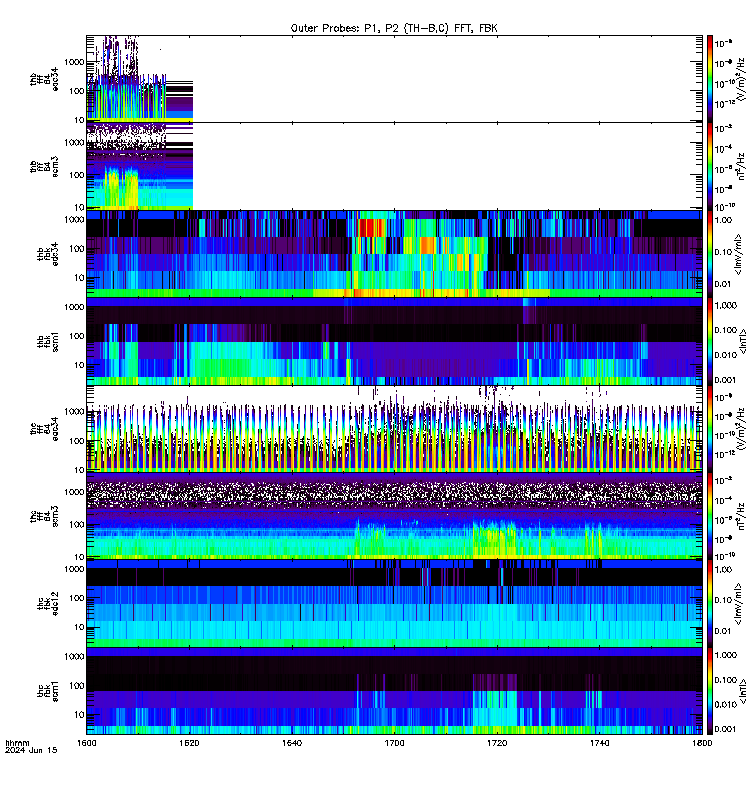Click the 10 tick label of thb fbk scm1 axis
The image size is (750, 800).
click(x=80, y=365)
